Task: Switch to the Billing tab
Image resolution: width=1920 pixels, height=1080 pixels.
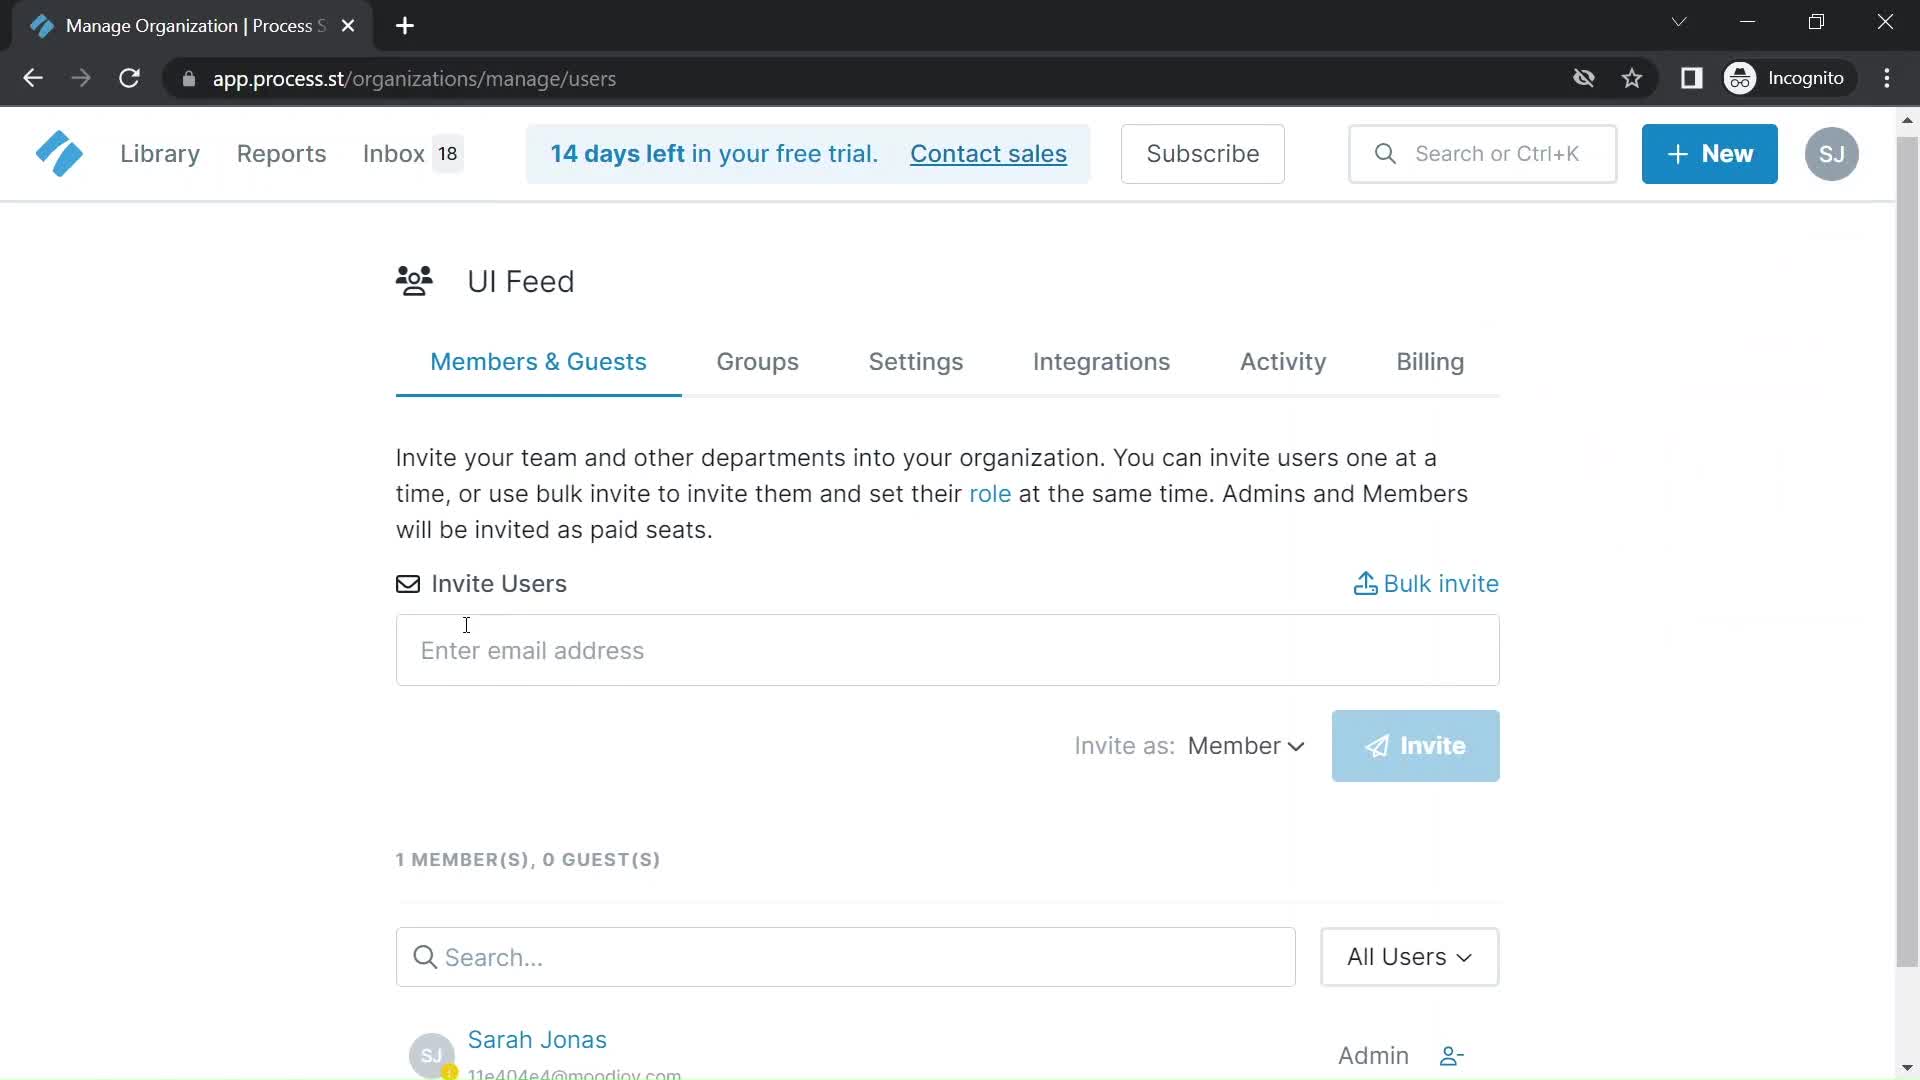Action: point(1429,361)
